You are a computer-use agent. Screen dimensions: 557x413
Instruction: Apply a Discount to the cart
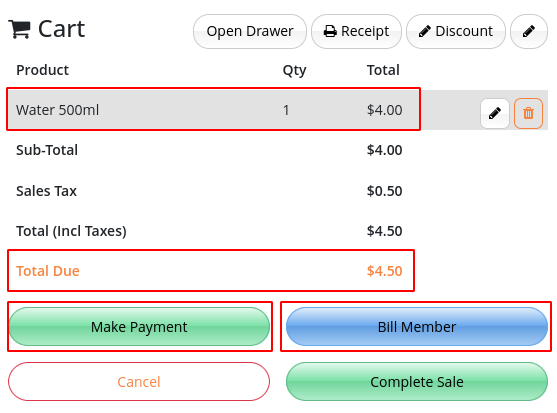point(456,31)
